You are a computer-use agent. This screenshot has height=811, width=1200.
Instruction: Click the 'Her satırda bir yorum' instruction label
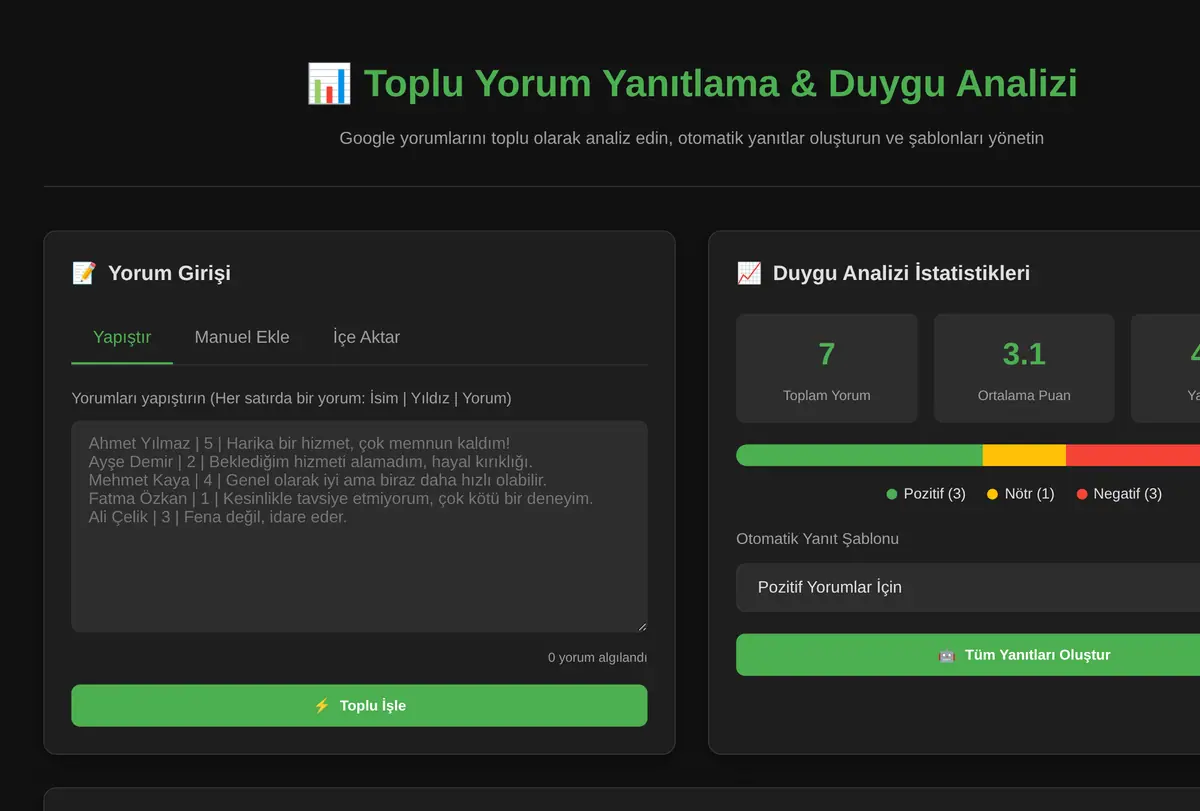(x=291, y=398)
